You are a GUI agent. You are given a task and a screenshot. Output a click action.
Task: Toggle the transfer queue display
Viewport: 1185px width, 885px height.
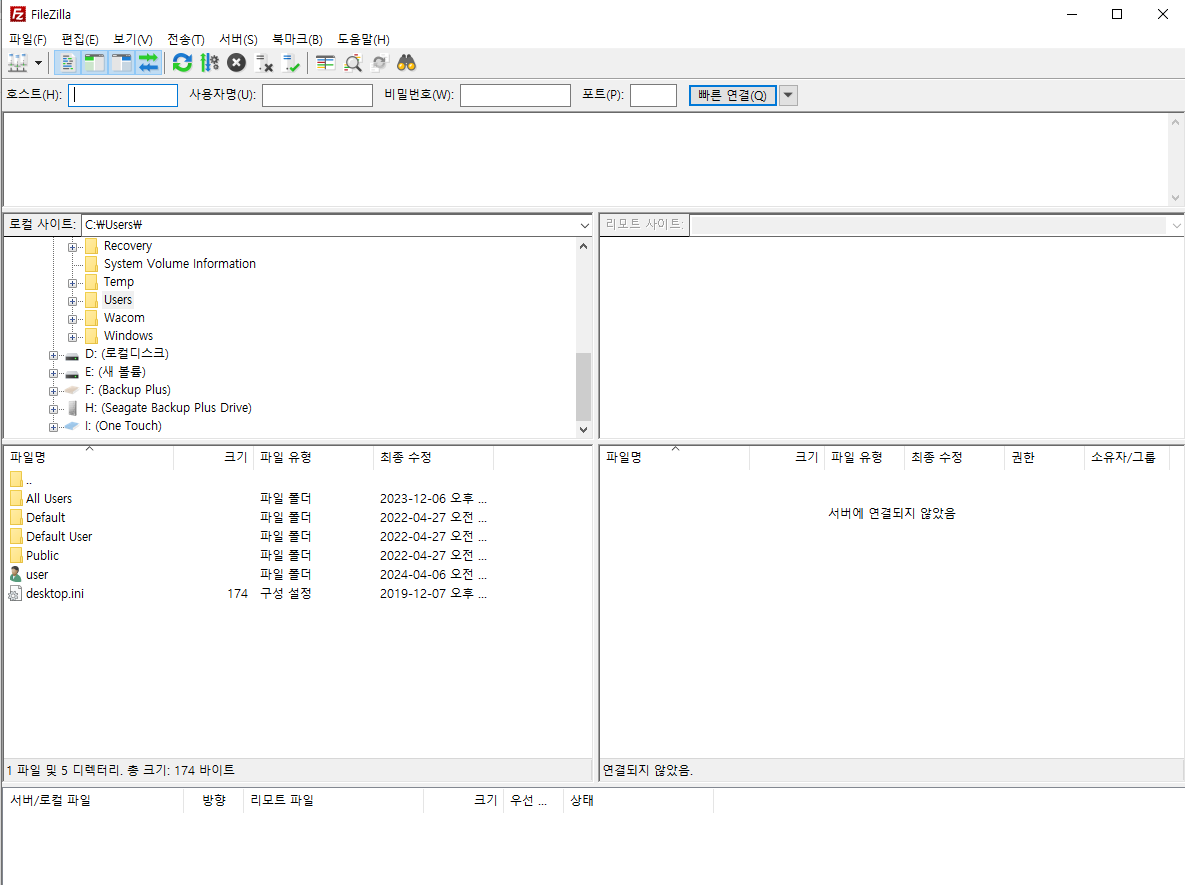point(149,63)
